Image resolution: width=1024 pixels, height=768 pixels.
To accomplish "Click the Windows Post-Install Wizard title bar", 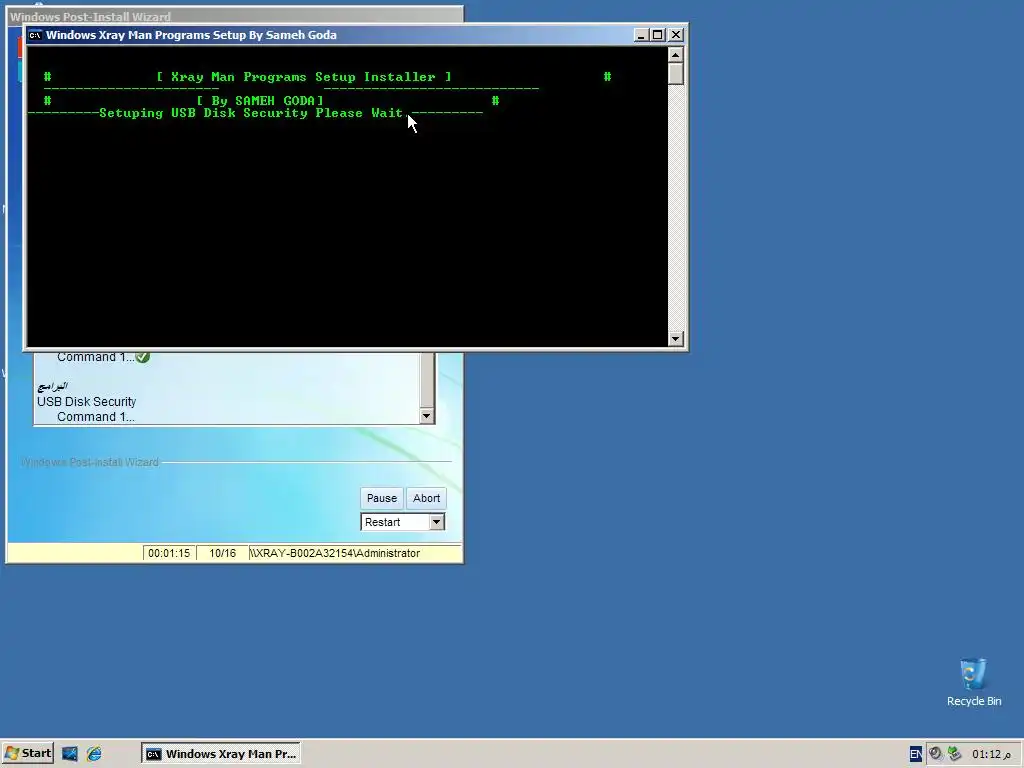I will click(x=235, y=16).
